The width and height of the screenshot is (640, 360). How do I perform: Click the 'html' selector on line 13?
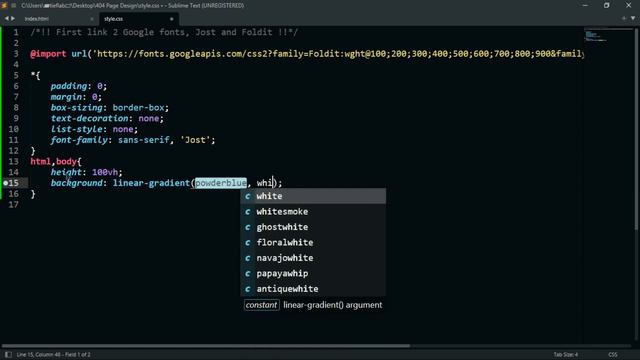click(40, 162)
